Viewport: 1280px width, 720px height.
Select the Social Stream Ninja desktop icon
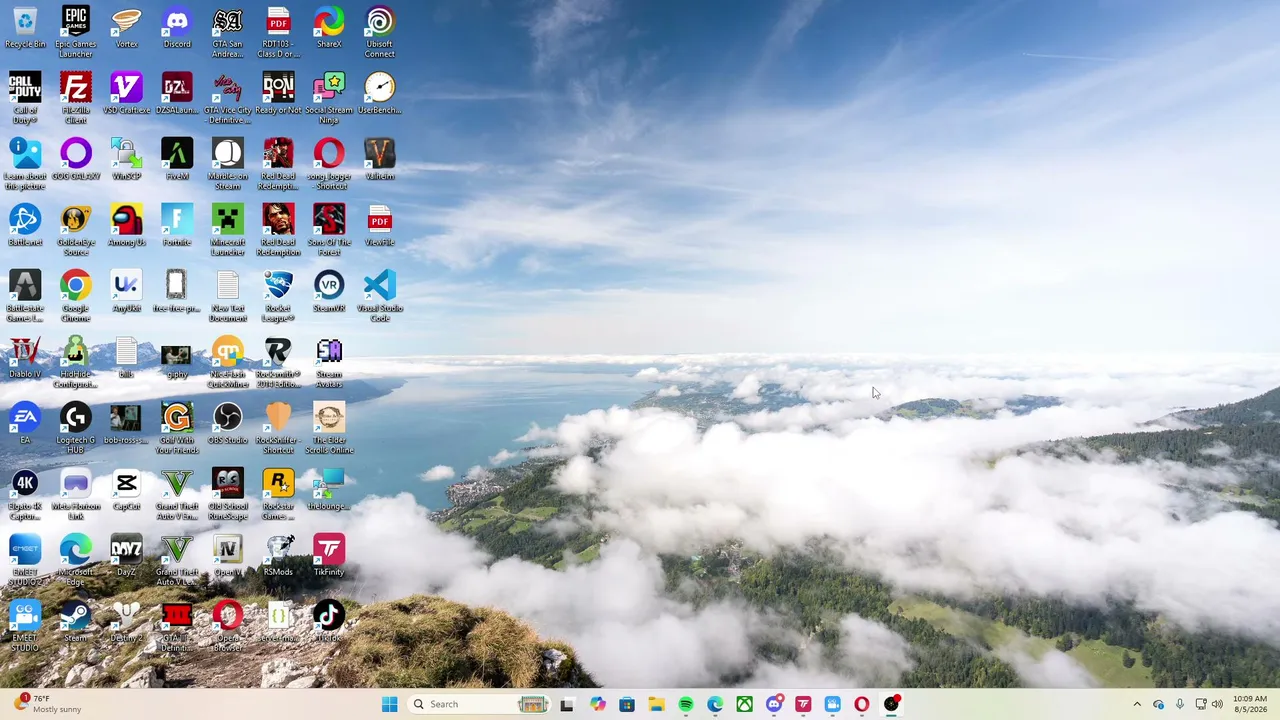pyautogui.click(x=329, y=98)
